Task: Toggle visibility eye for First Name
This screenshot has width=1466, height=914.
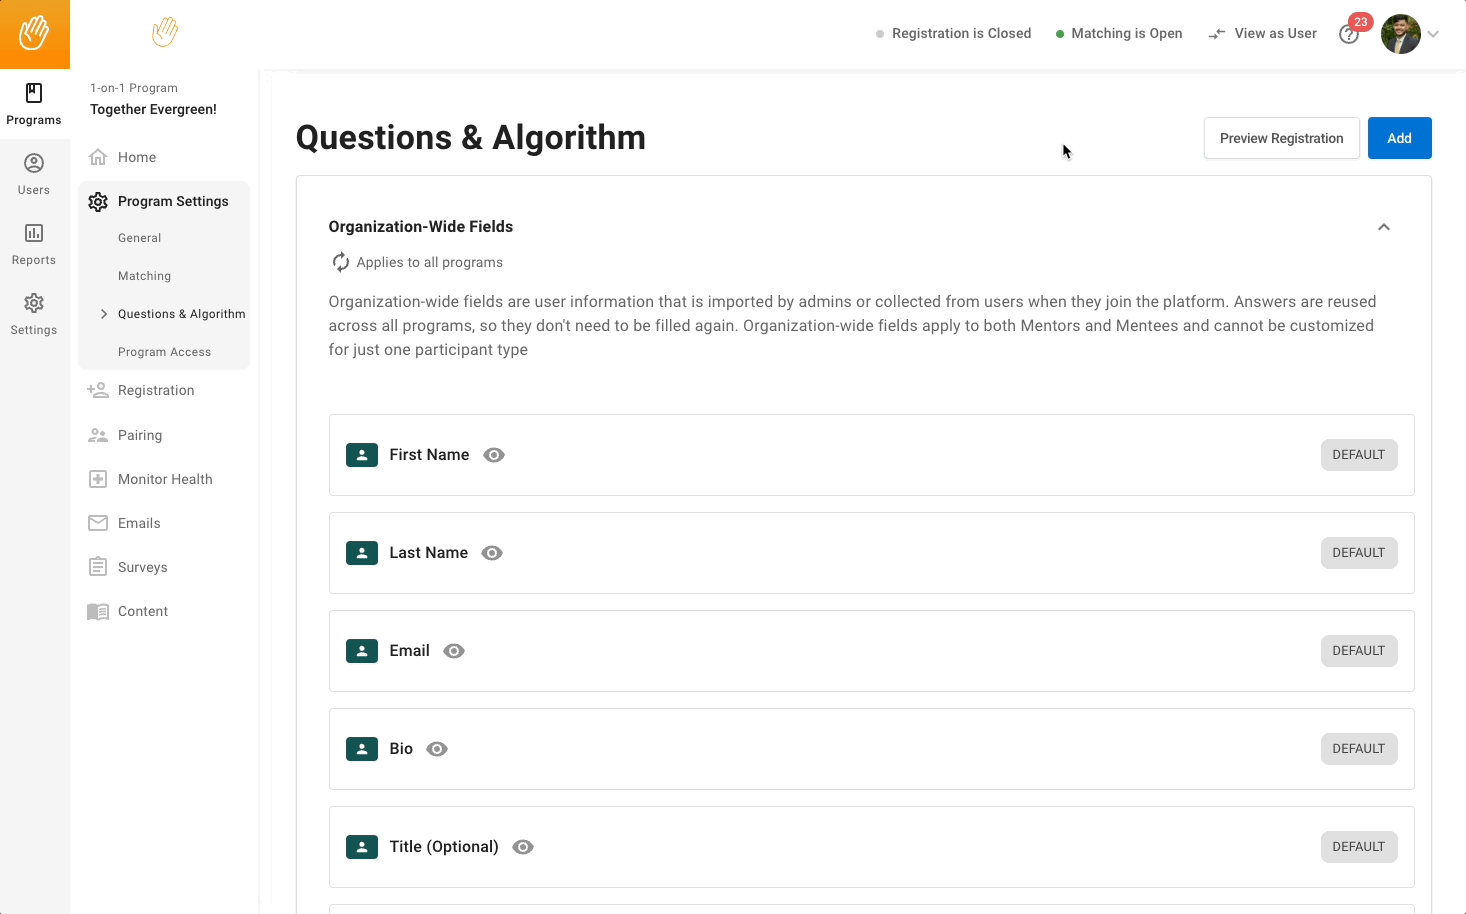Action: coord(494,455)
